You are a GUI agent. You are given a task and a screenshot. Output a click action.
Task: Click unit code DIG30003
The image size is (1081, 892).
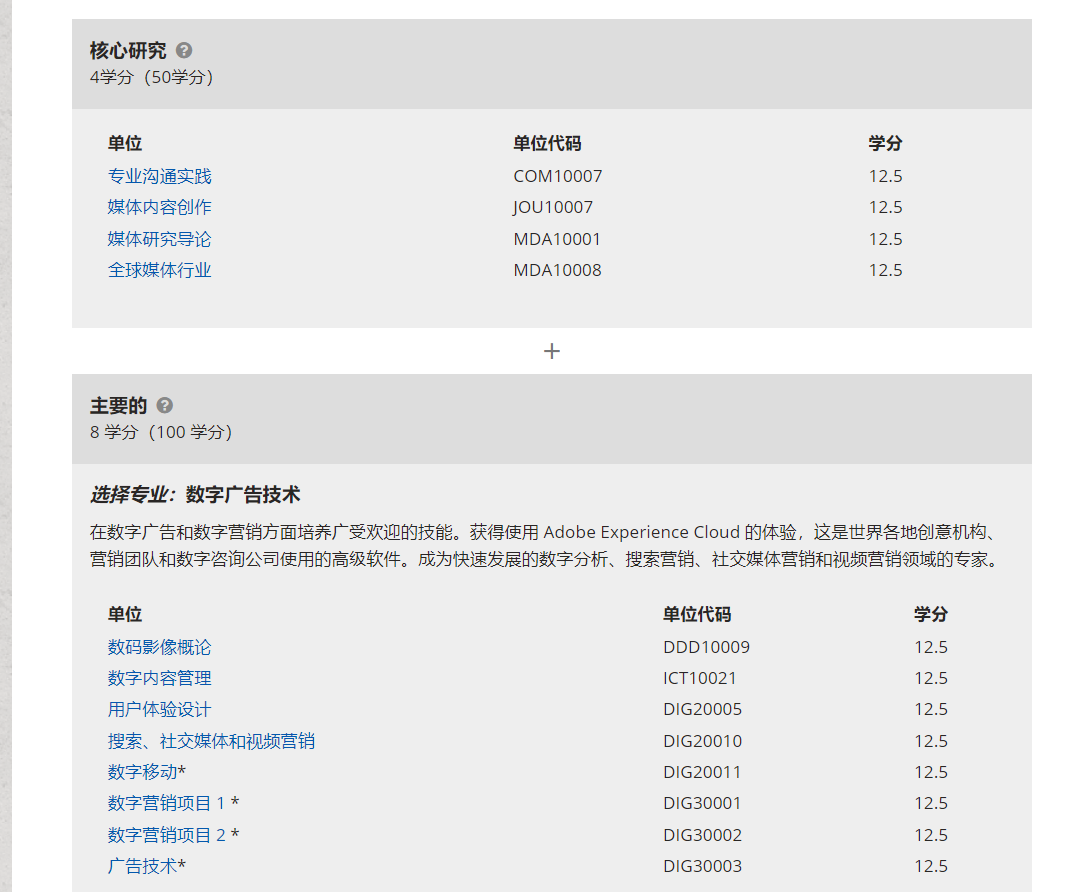702,866
